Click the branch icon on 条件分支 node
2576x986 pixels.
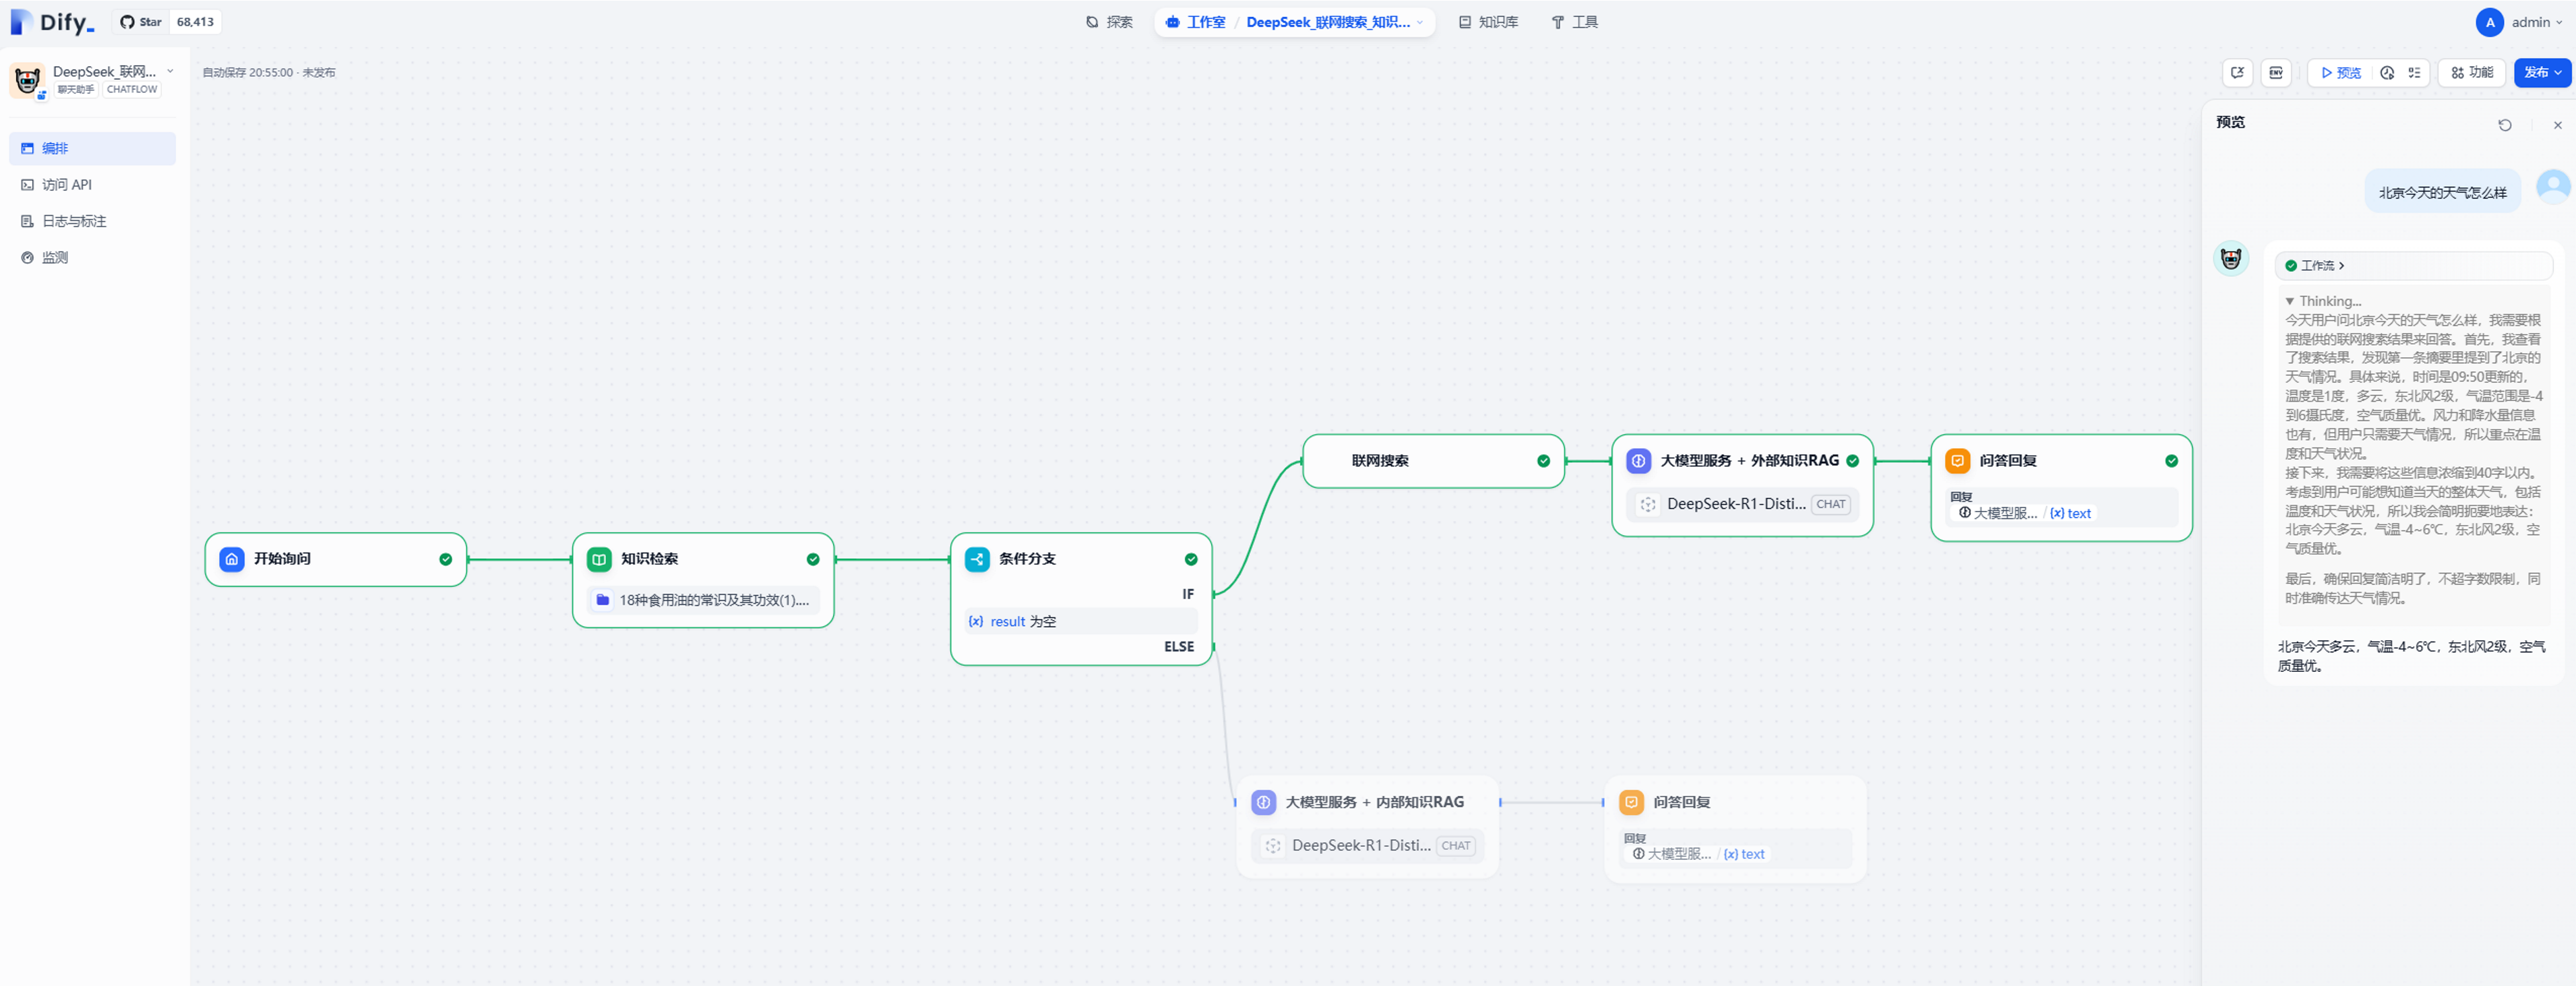pos(977,559)
